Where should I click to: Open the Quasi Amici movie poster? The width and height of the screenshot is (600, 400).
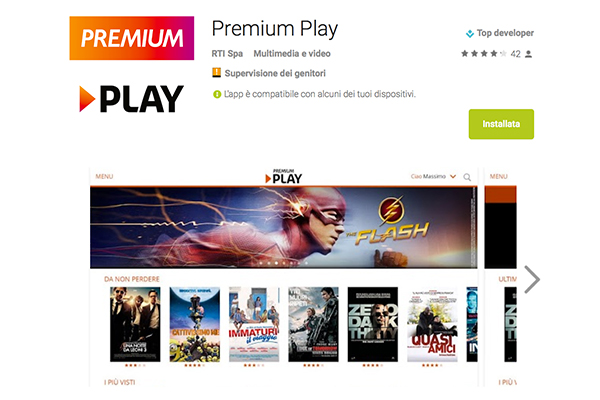click(x=432, y=324)
